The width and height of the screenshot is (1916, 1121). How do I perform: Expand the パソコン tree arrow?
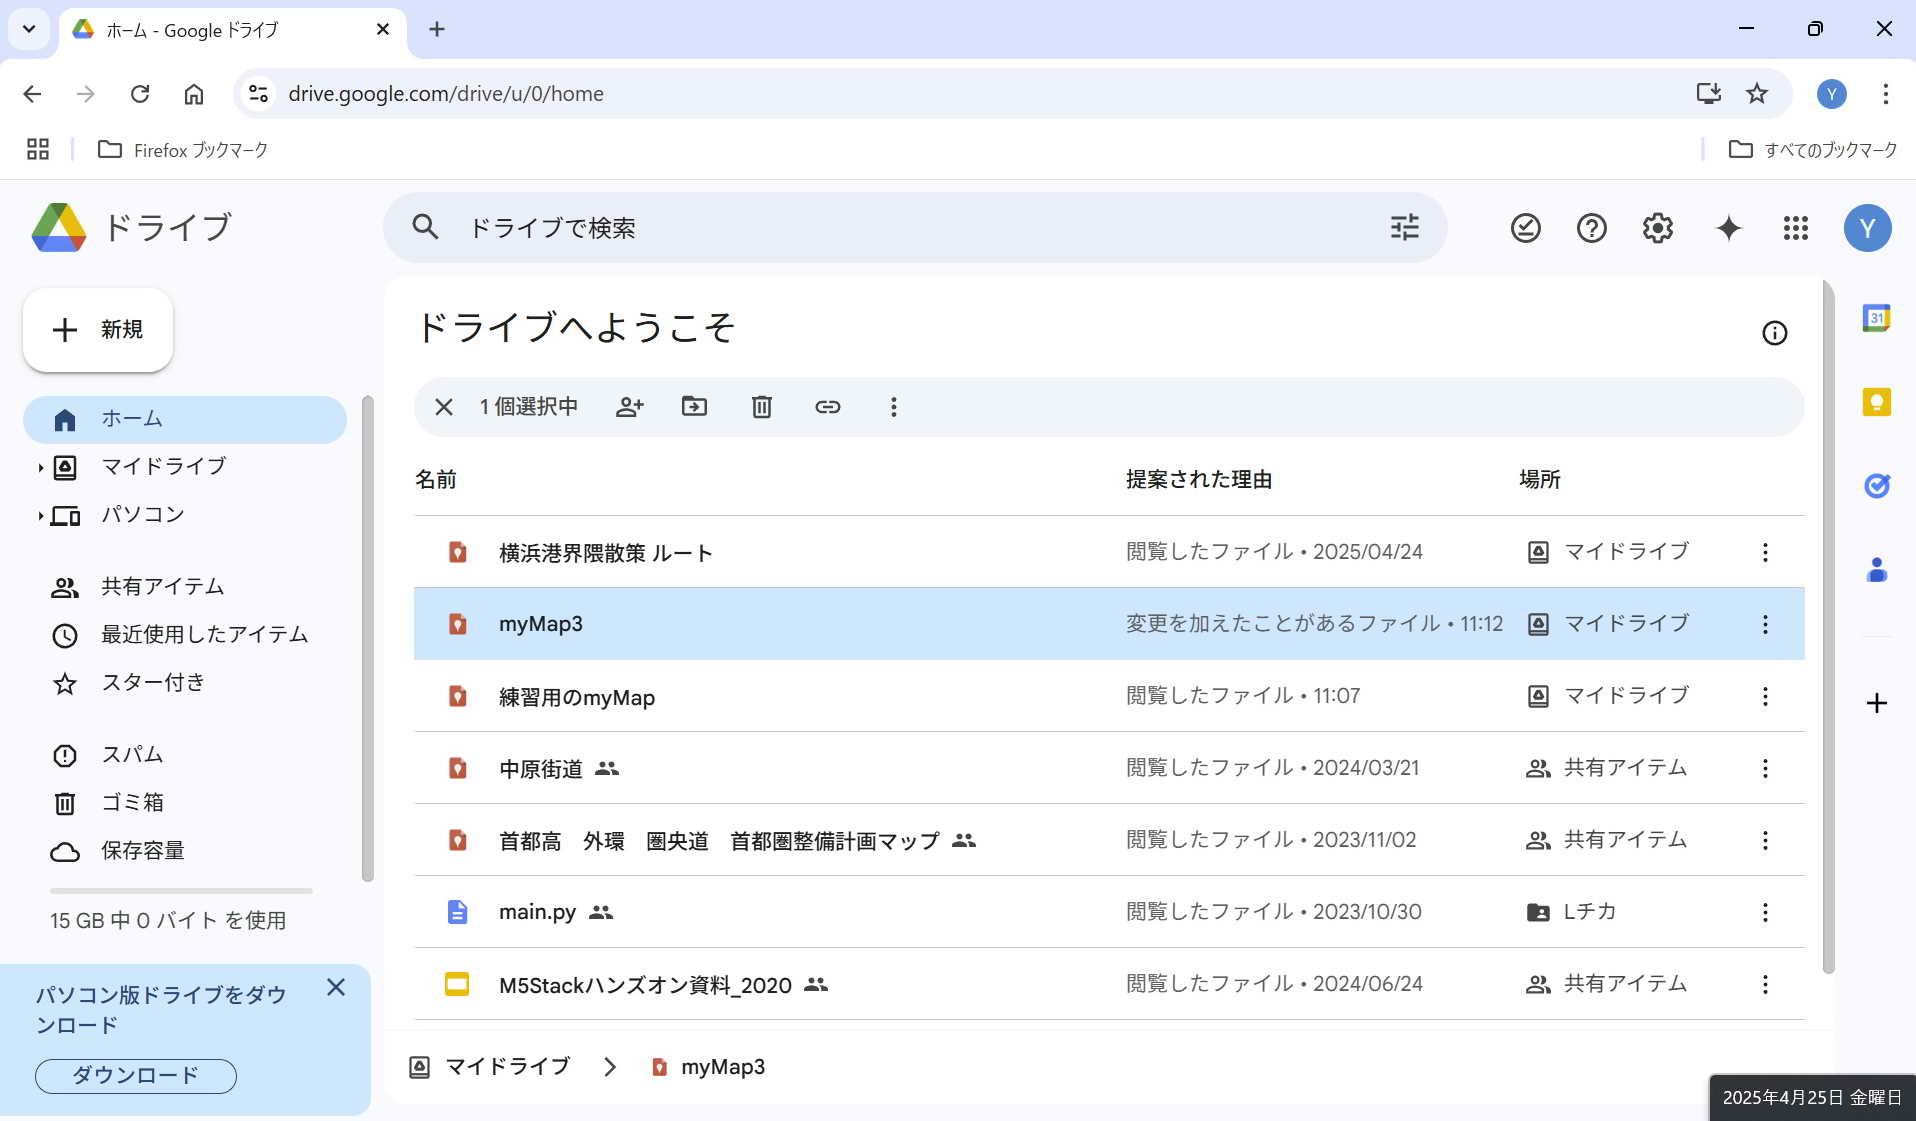(x=40, y=516)
